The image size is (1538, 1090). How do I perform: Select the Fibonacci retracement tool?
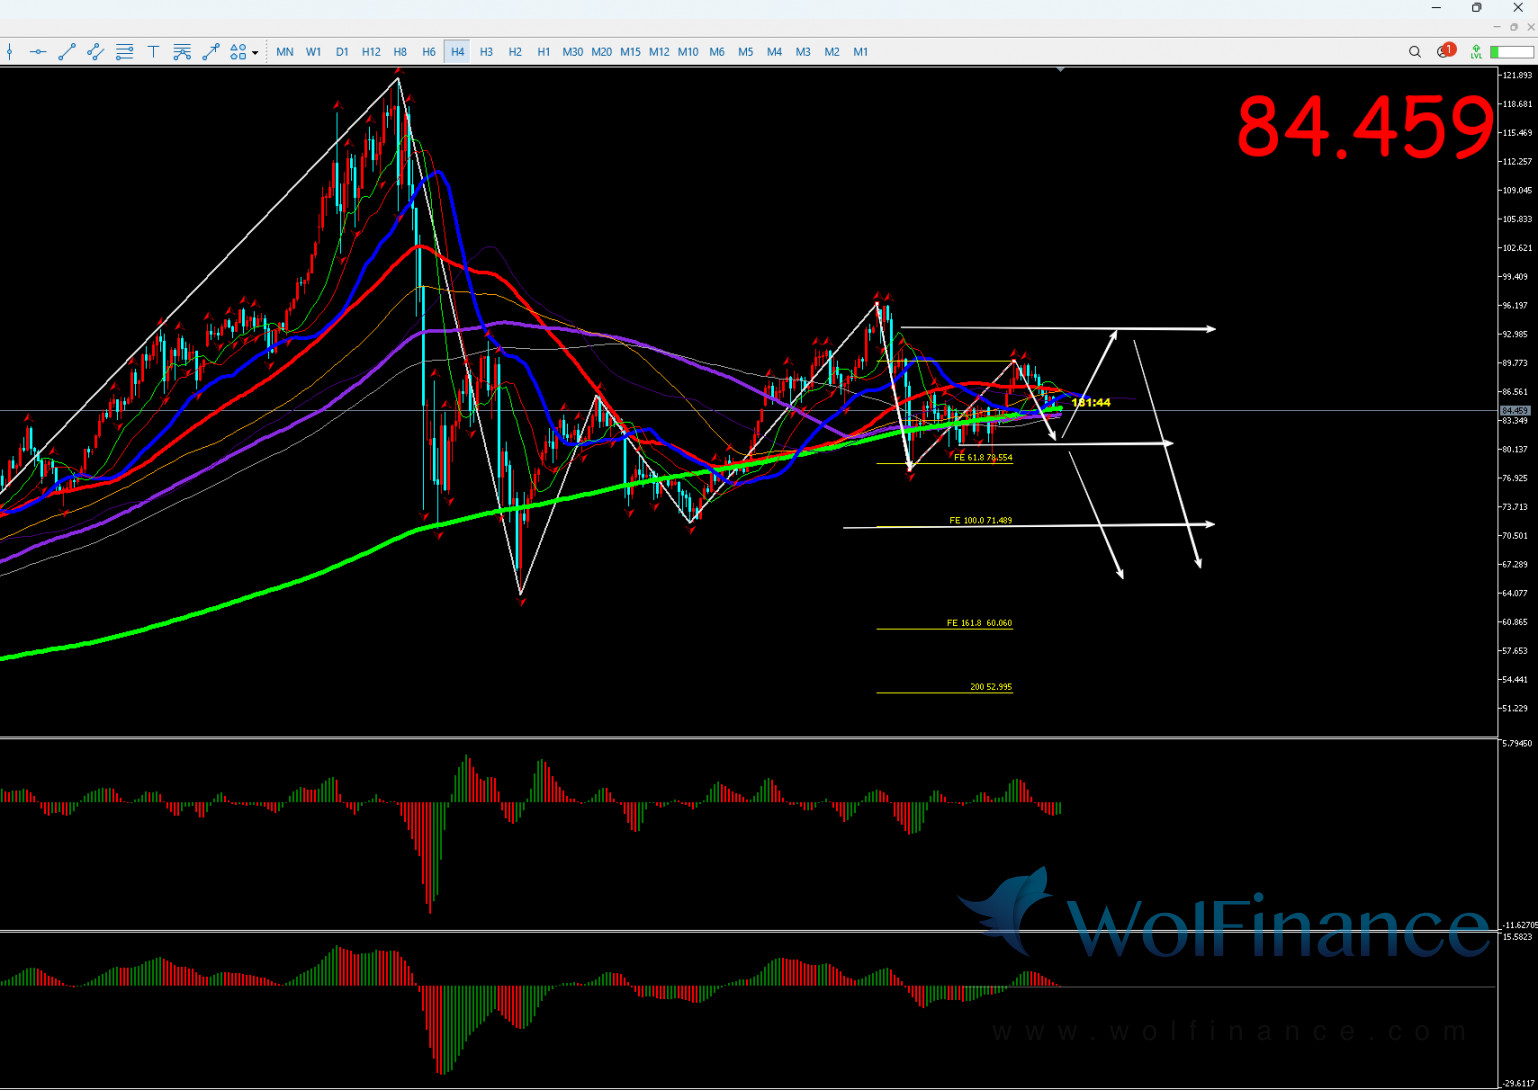[x=125, y=52]
